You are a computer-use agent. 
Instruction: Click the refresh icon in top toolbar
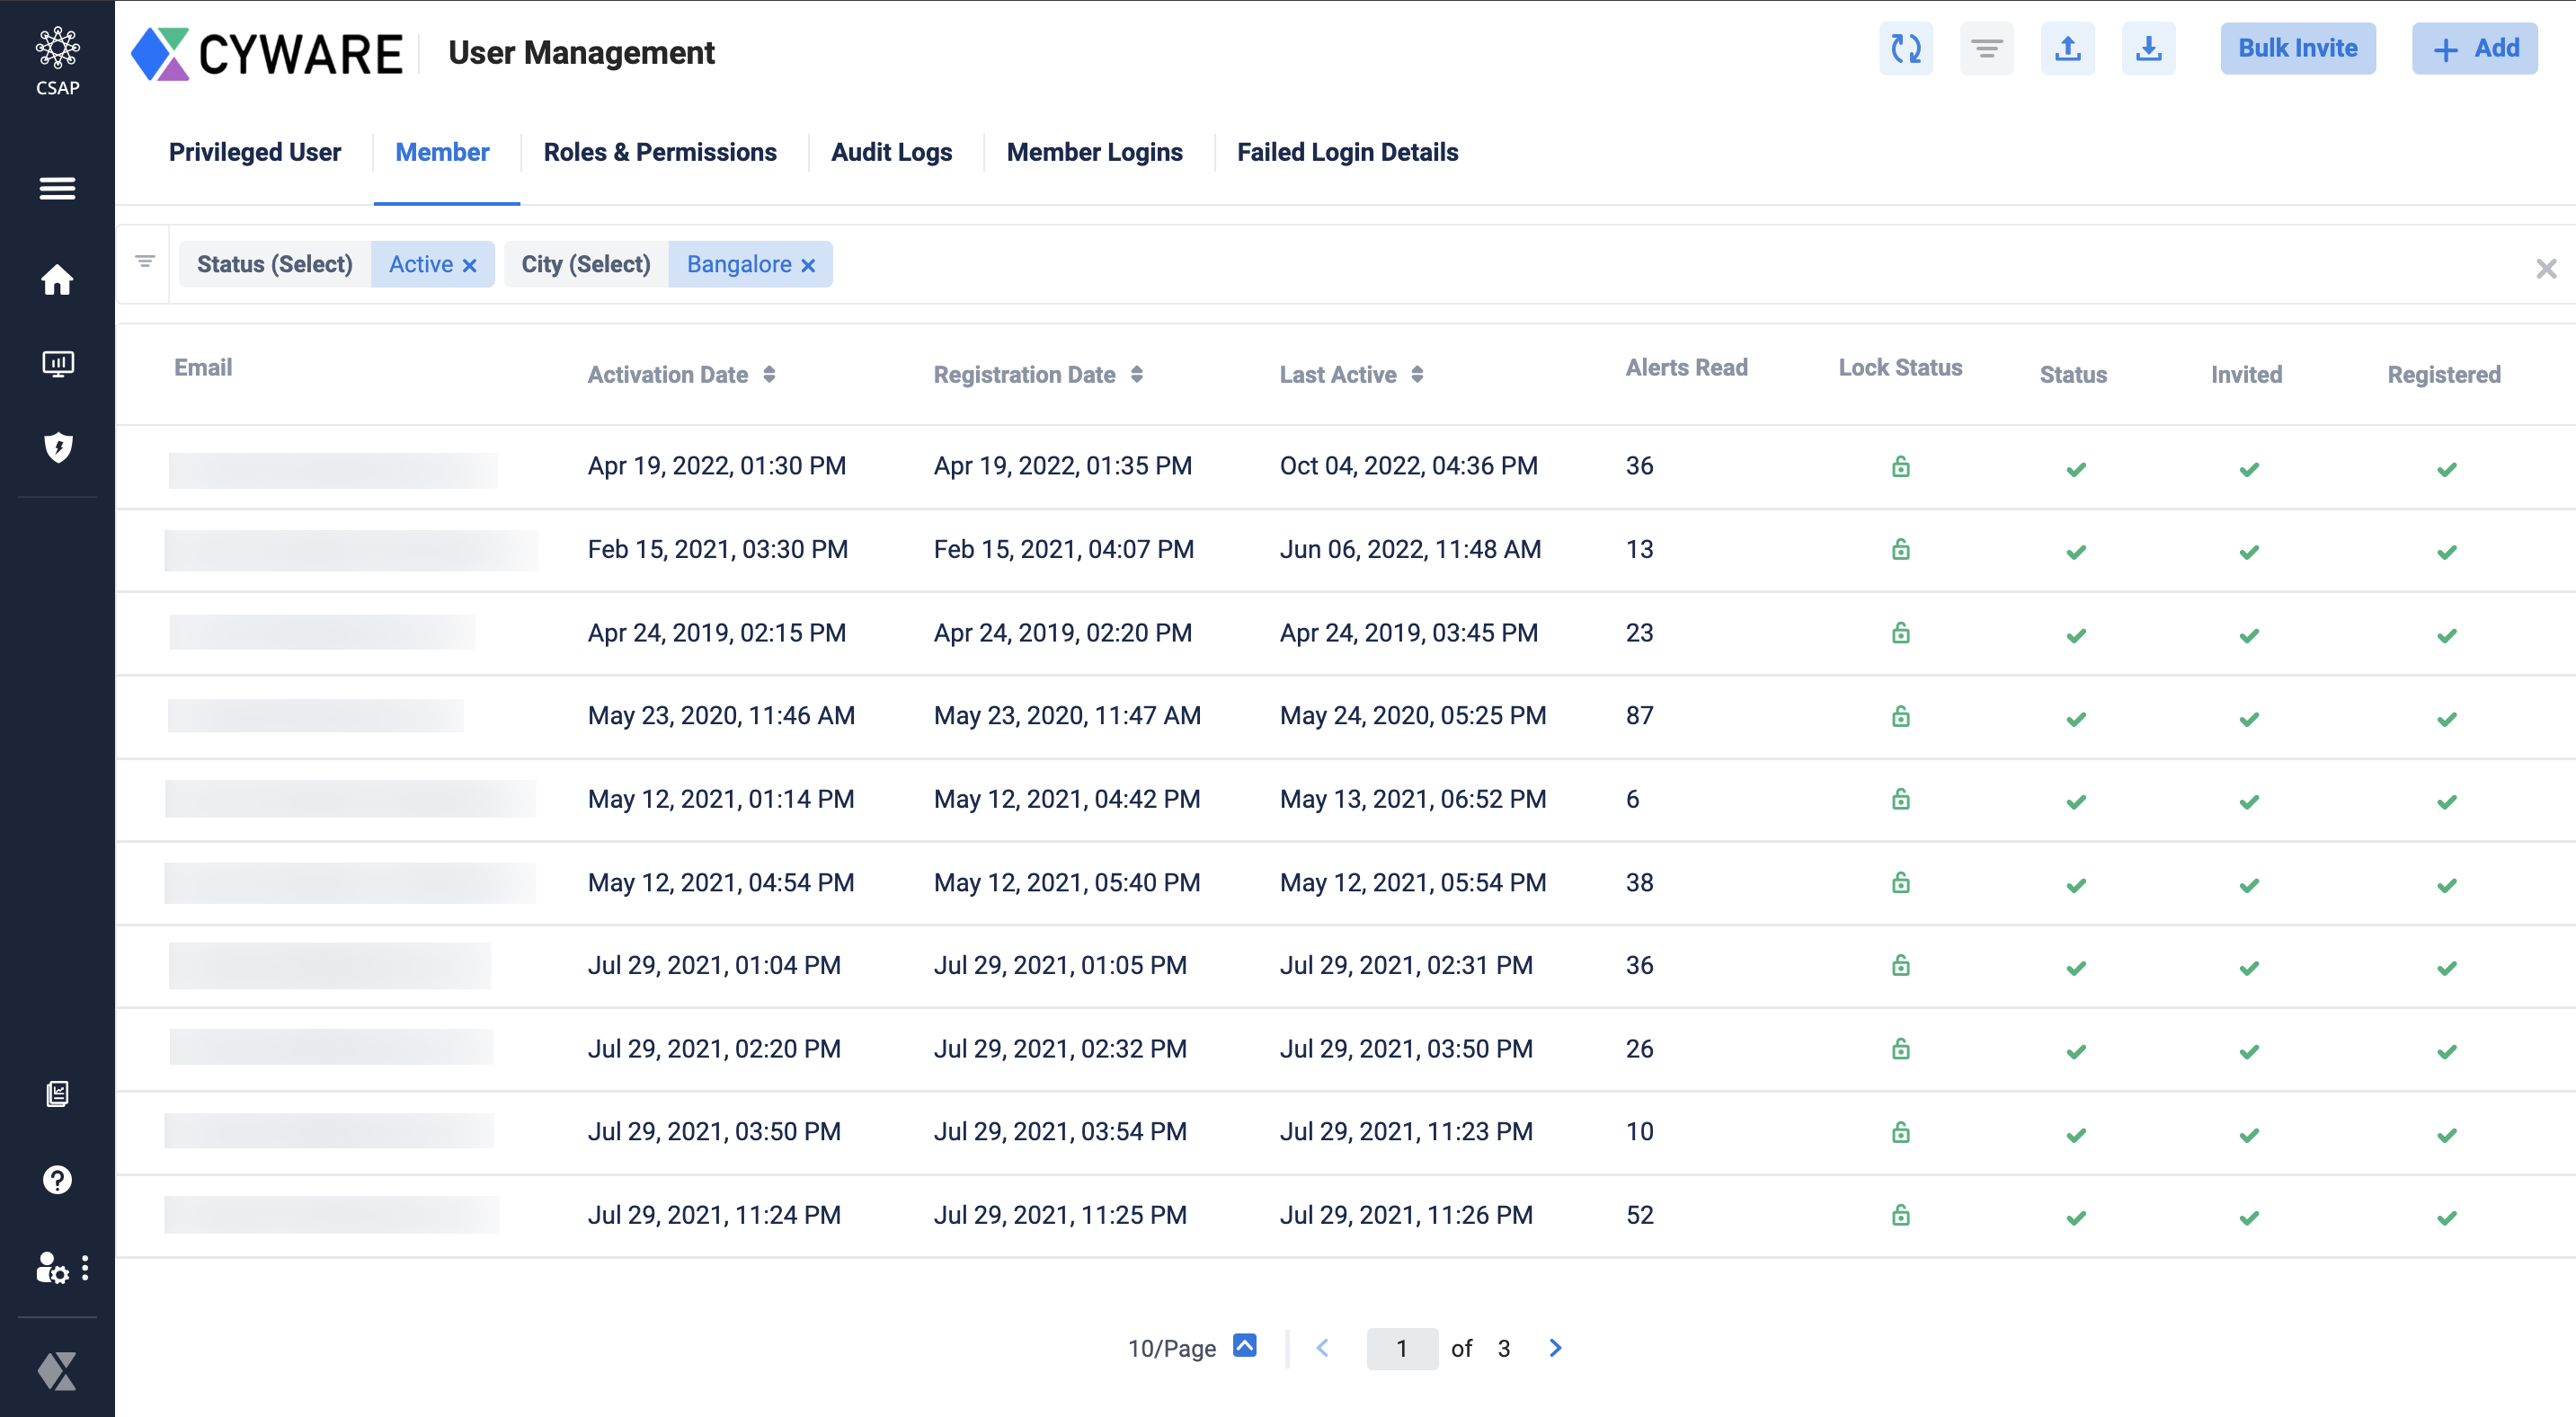tap(1905, 48)
